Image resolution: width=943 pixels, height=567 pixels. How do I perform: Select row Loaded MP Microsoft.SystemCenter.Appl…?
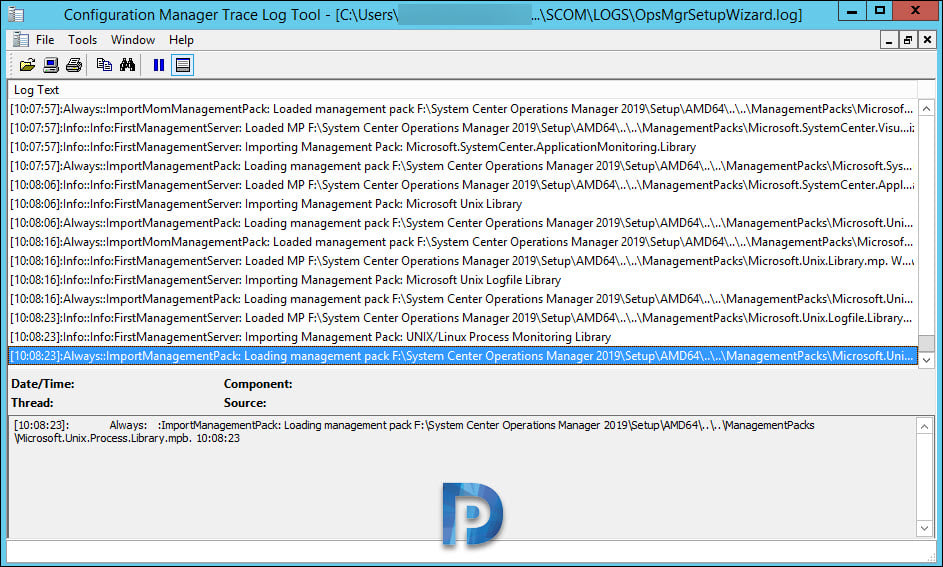[462, 185]
